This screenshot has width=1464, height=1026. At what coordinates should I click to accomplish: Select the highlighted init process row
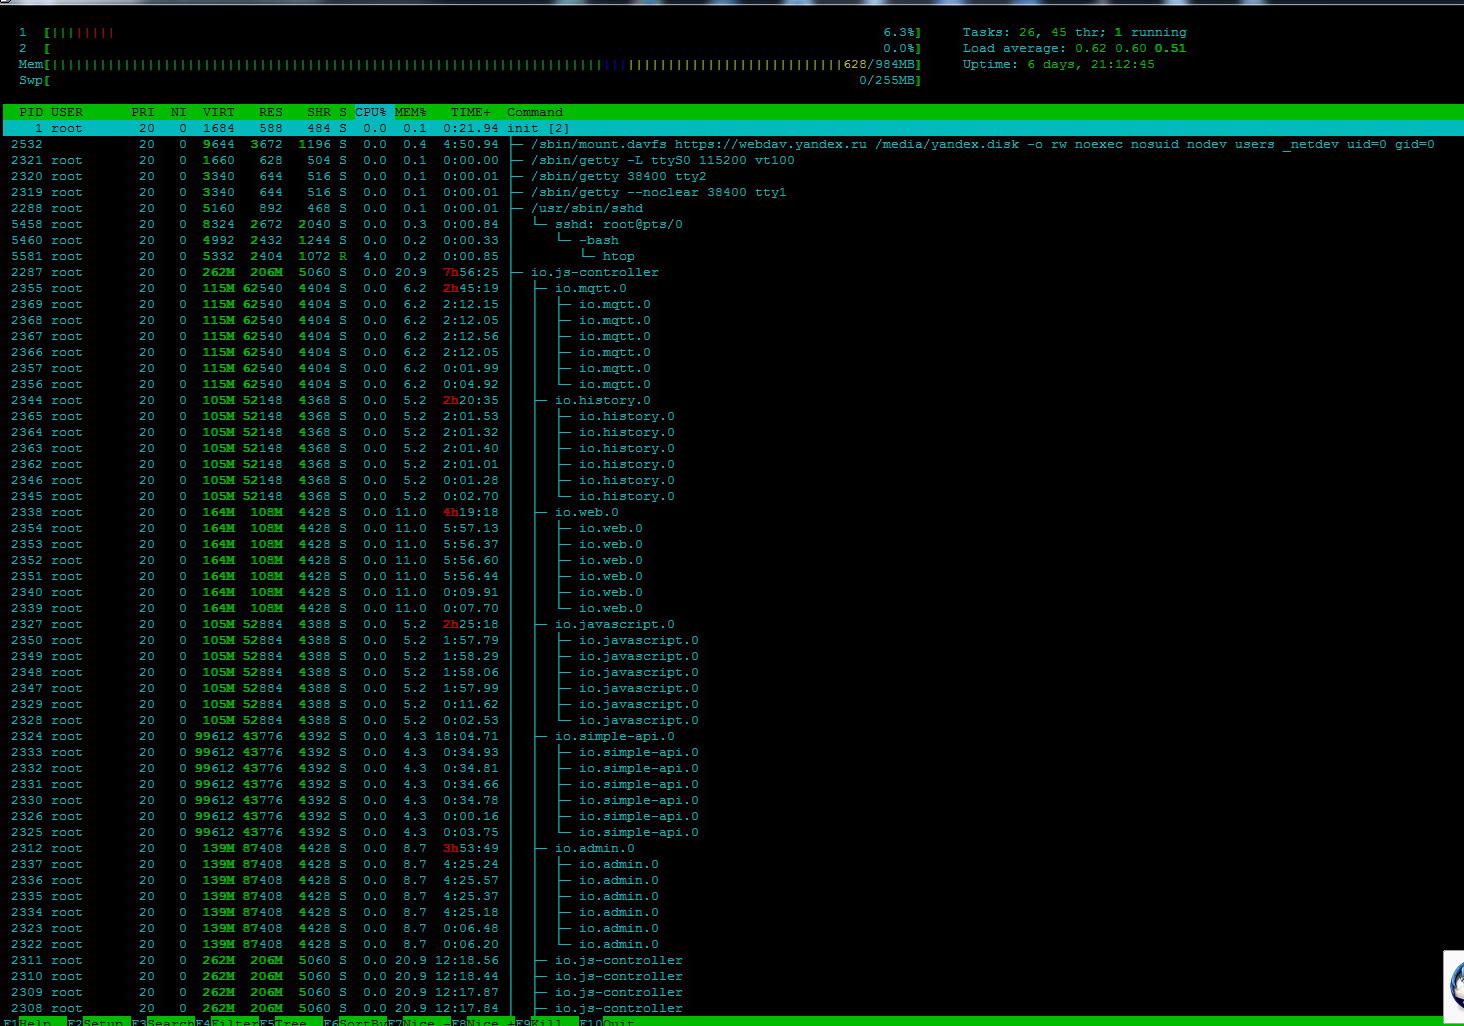[x=732, y=128]
